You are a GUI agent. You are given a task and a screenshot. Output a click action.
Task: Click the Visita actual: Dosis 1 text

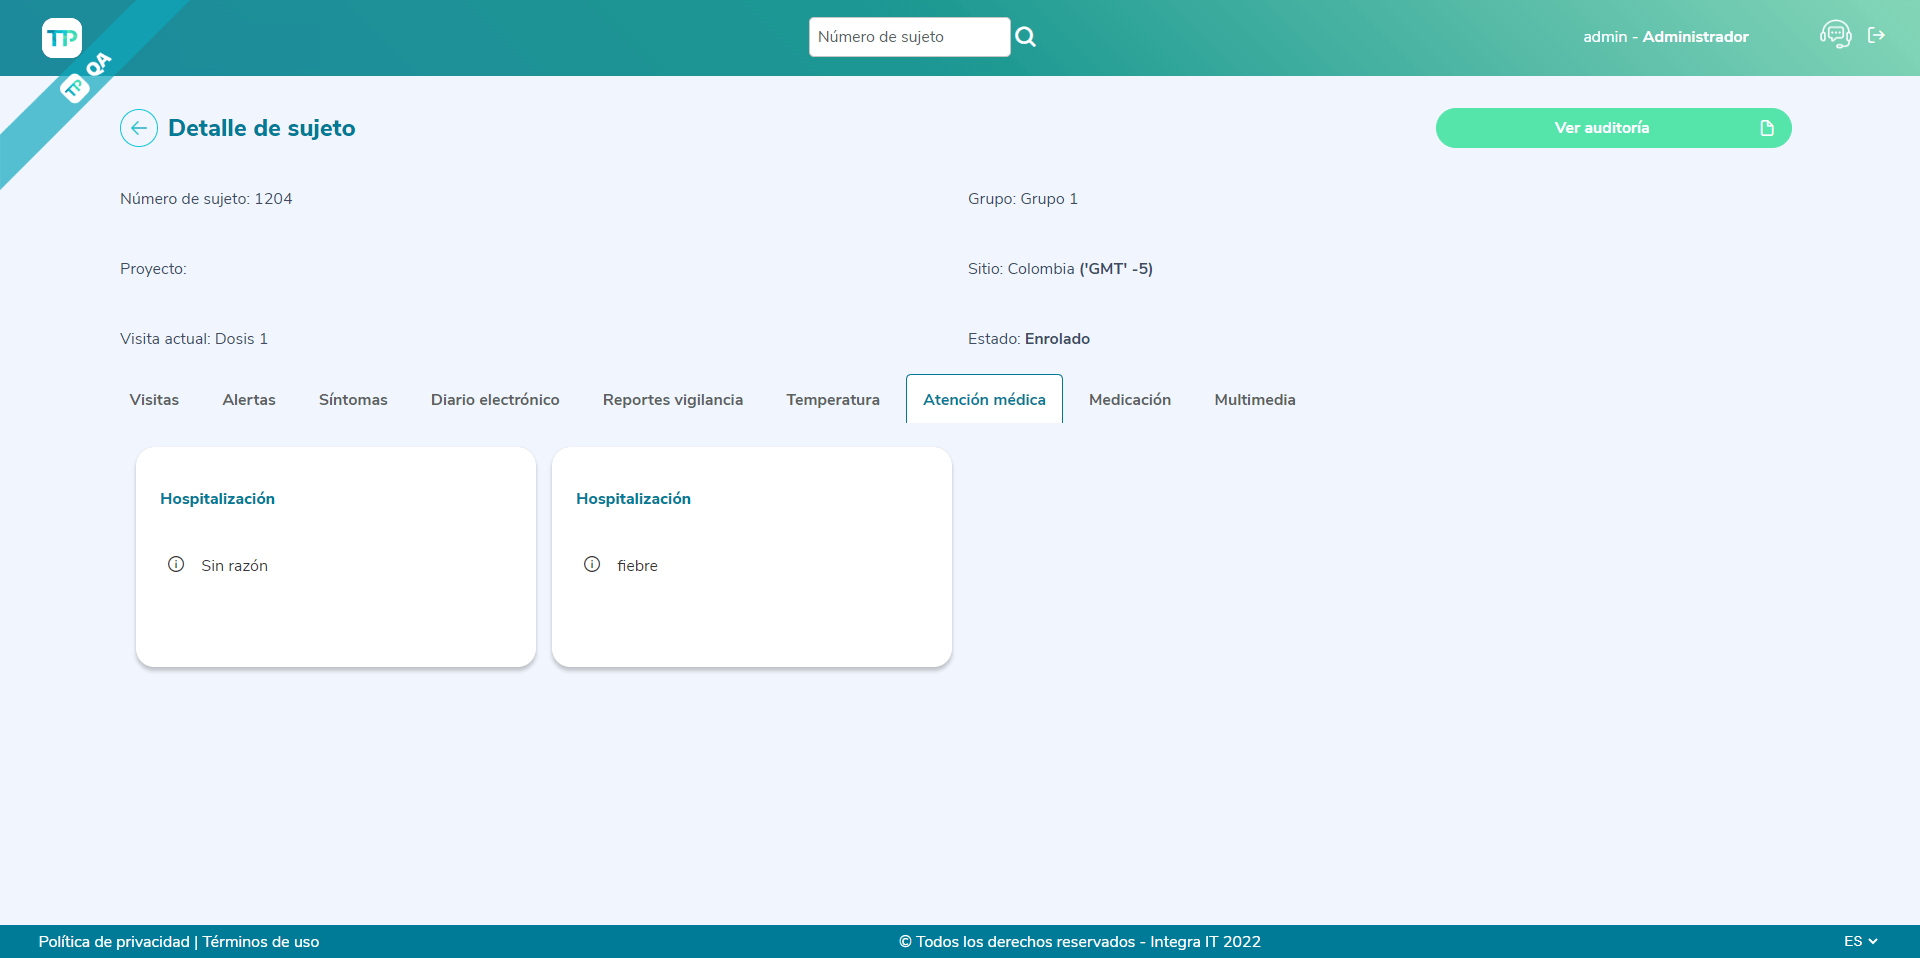[x=194, y=339]
